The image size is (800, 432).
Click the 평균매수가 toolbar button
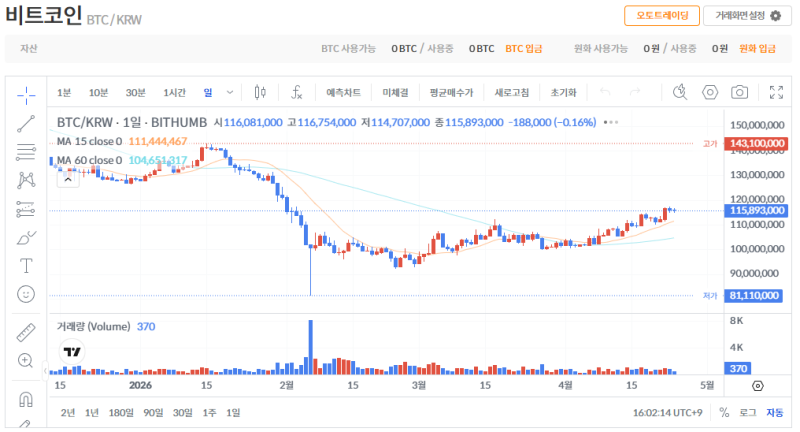[451, 92]
